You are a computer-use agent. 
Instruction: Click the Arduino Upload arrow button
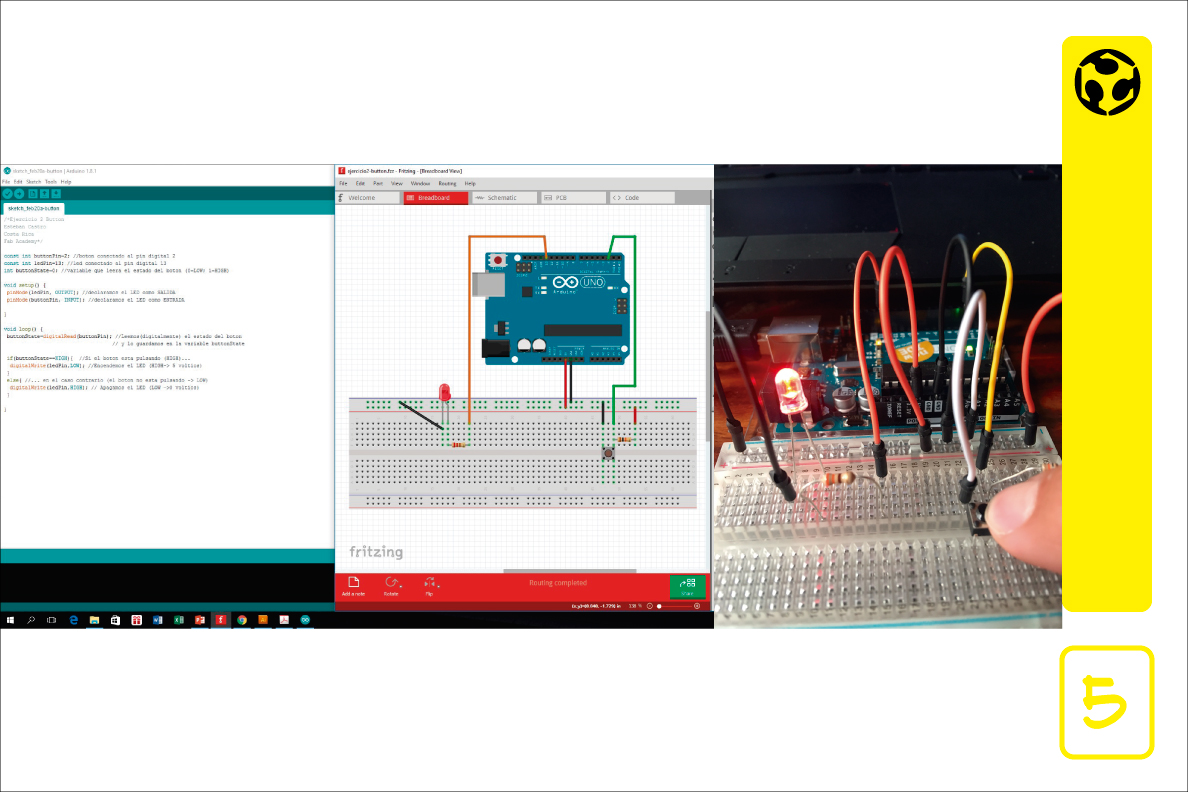pos(19,194)
